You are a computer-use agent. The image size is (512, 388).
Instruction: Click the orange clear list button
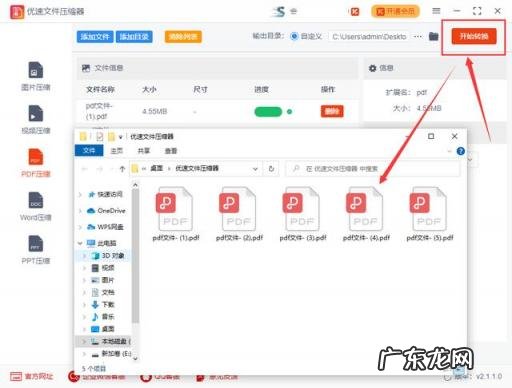183,37
